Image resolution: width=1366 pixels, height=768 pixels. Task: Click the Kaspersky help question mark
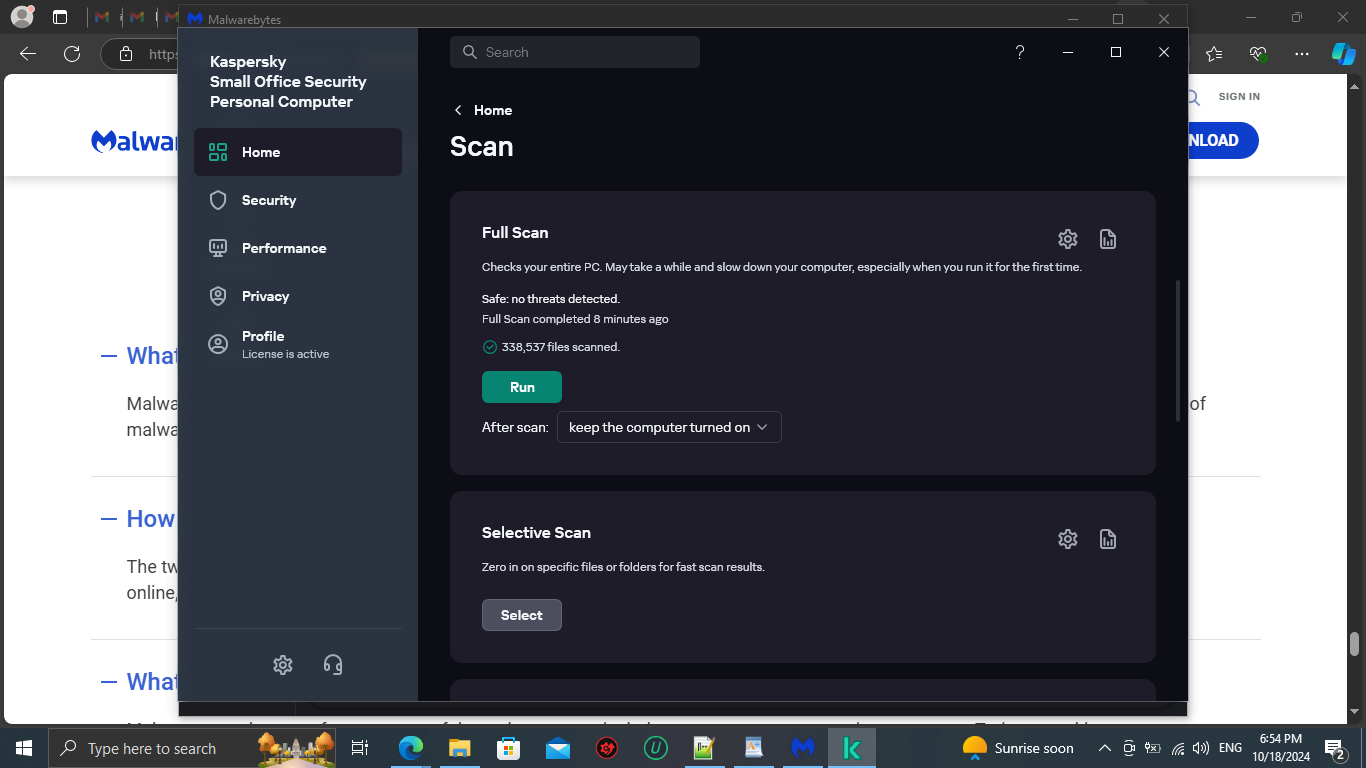point(1020,52)
